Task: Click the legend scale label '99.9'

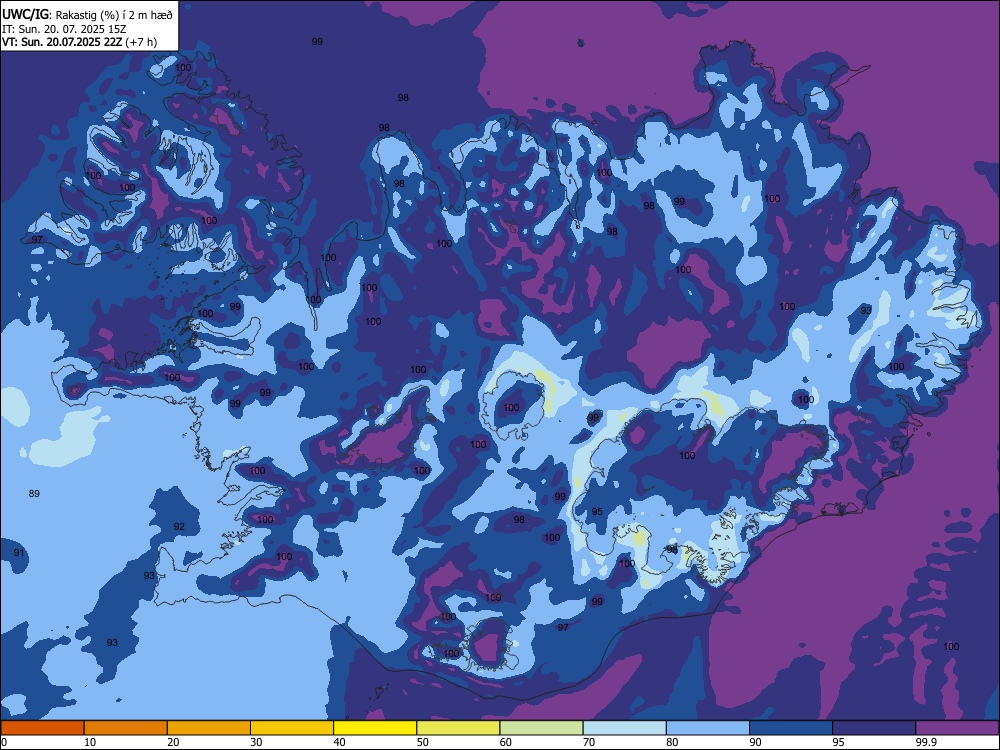Action: (925, 742)
